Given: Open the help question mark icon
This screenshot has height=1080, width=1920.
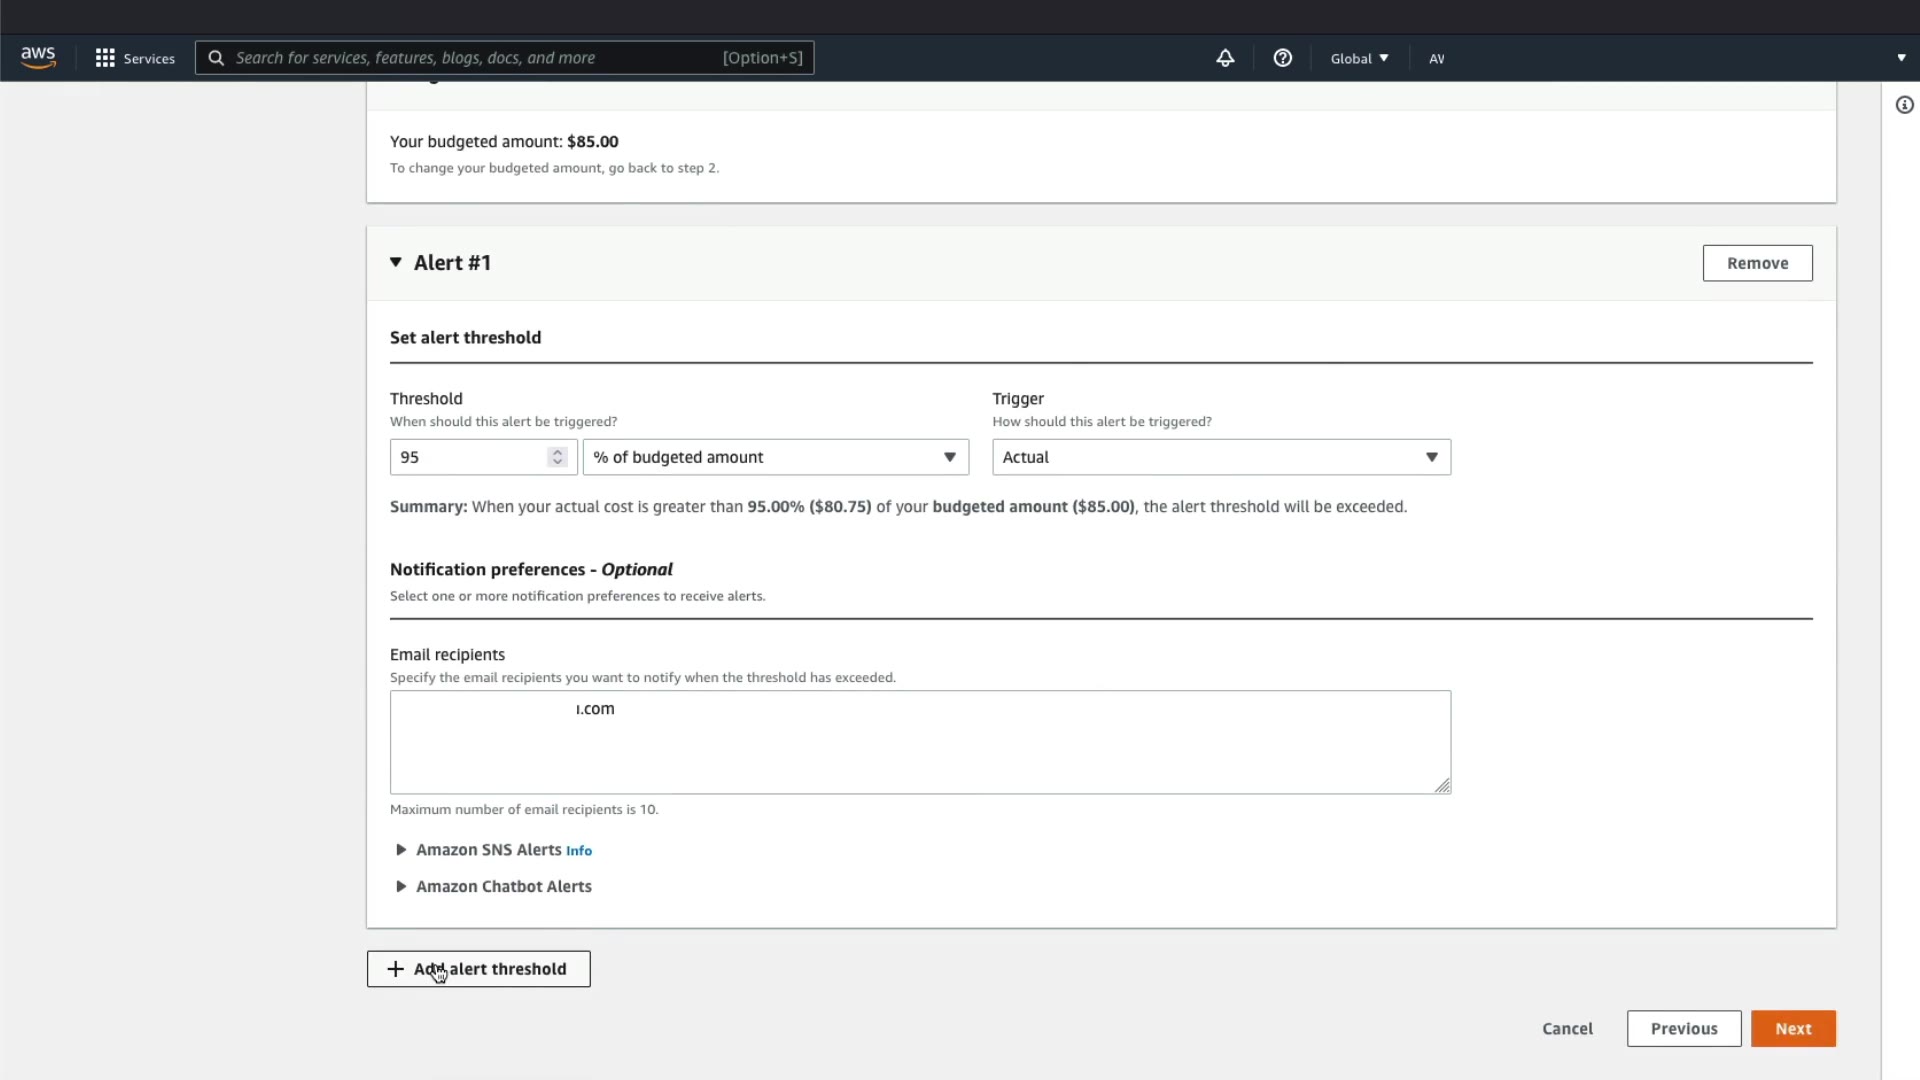Looking at the screenshot, I should coord(1282,58).
